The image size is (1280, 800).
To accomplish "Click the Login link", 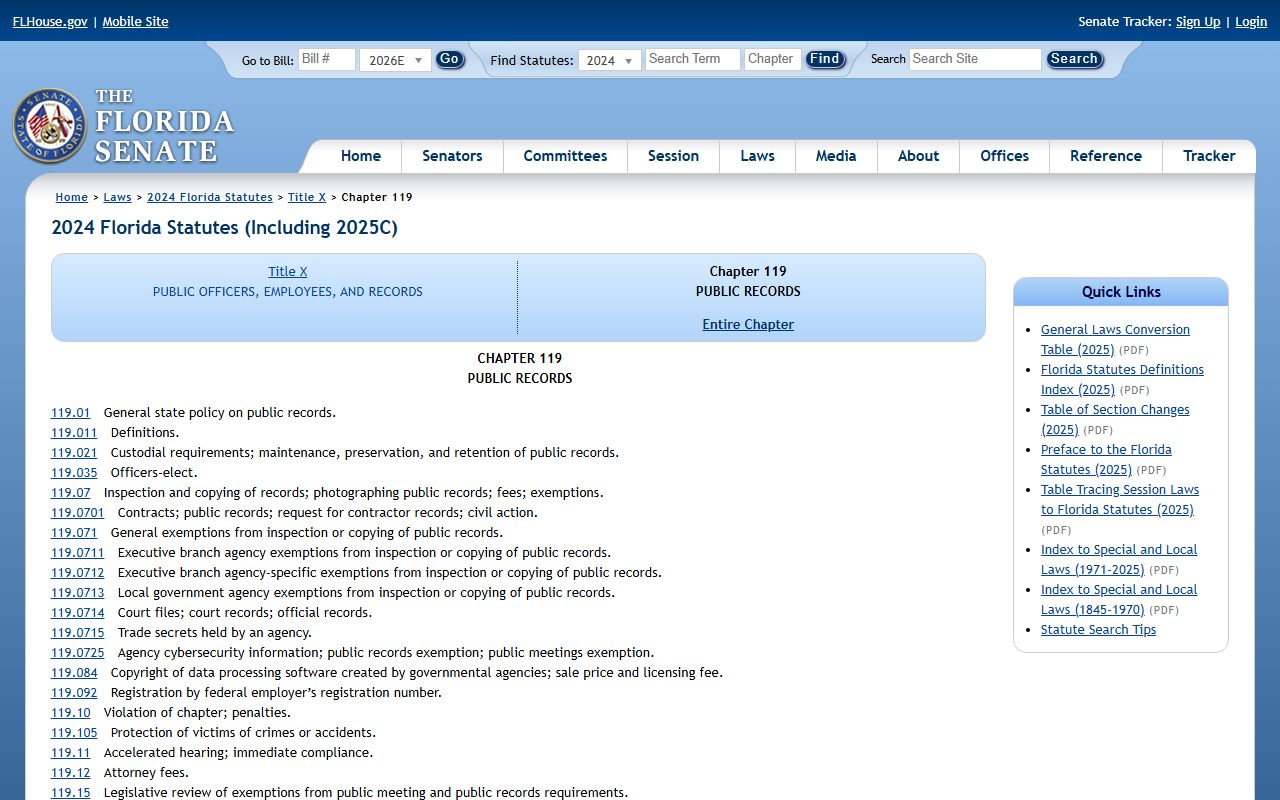I will pyautogui.click(x=1251, y=21).
